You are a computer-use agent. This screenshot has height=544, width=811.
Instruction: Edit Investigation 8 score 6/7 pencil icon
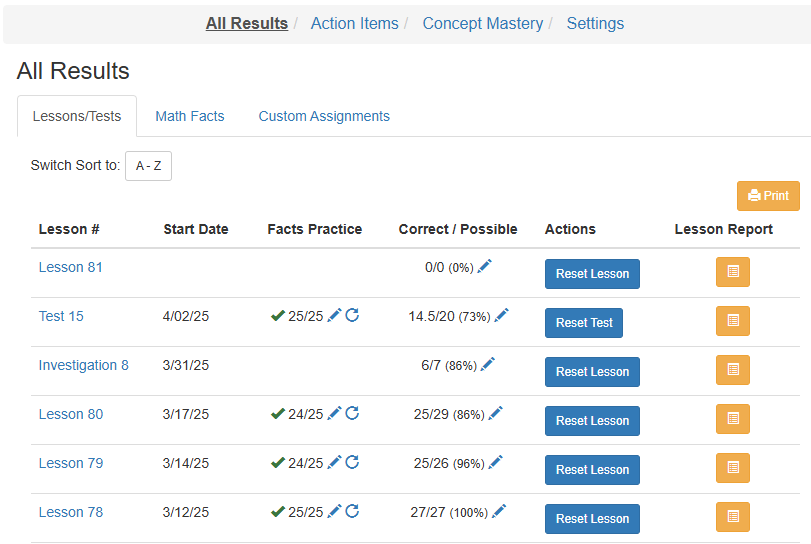point(487,364)
